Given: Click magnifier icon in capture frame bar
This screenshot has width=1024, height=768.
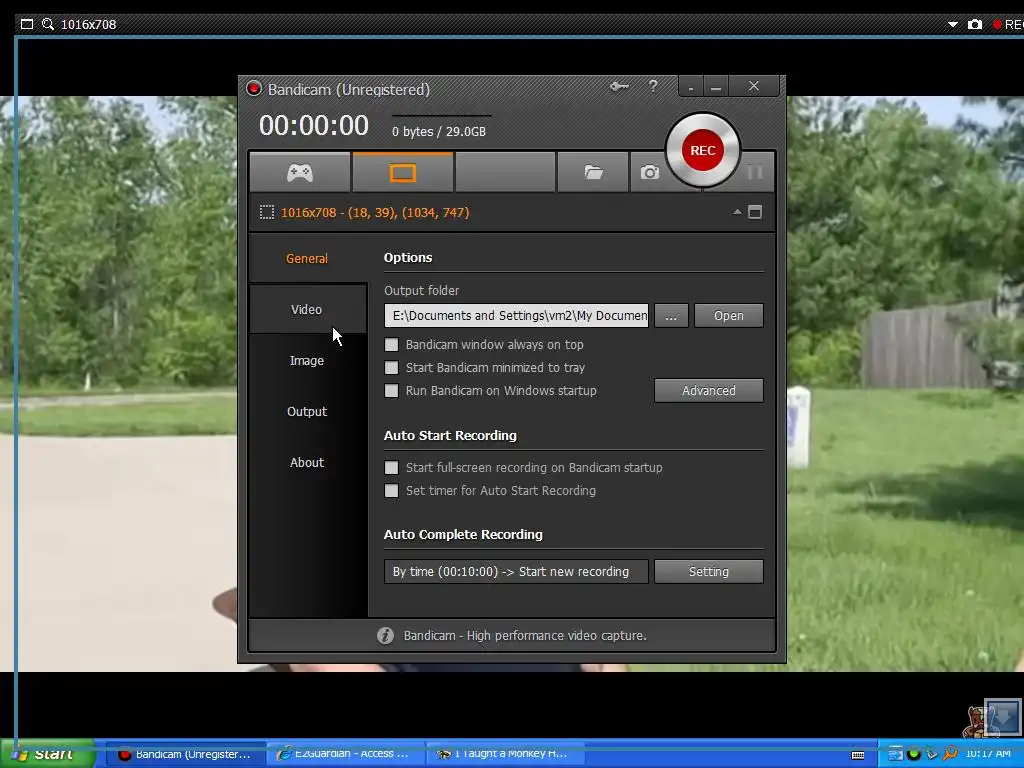Looking at the screenshot, I should click(x=48, y=24).
